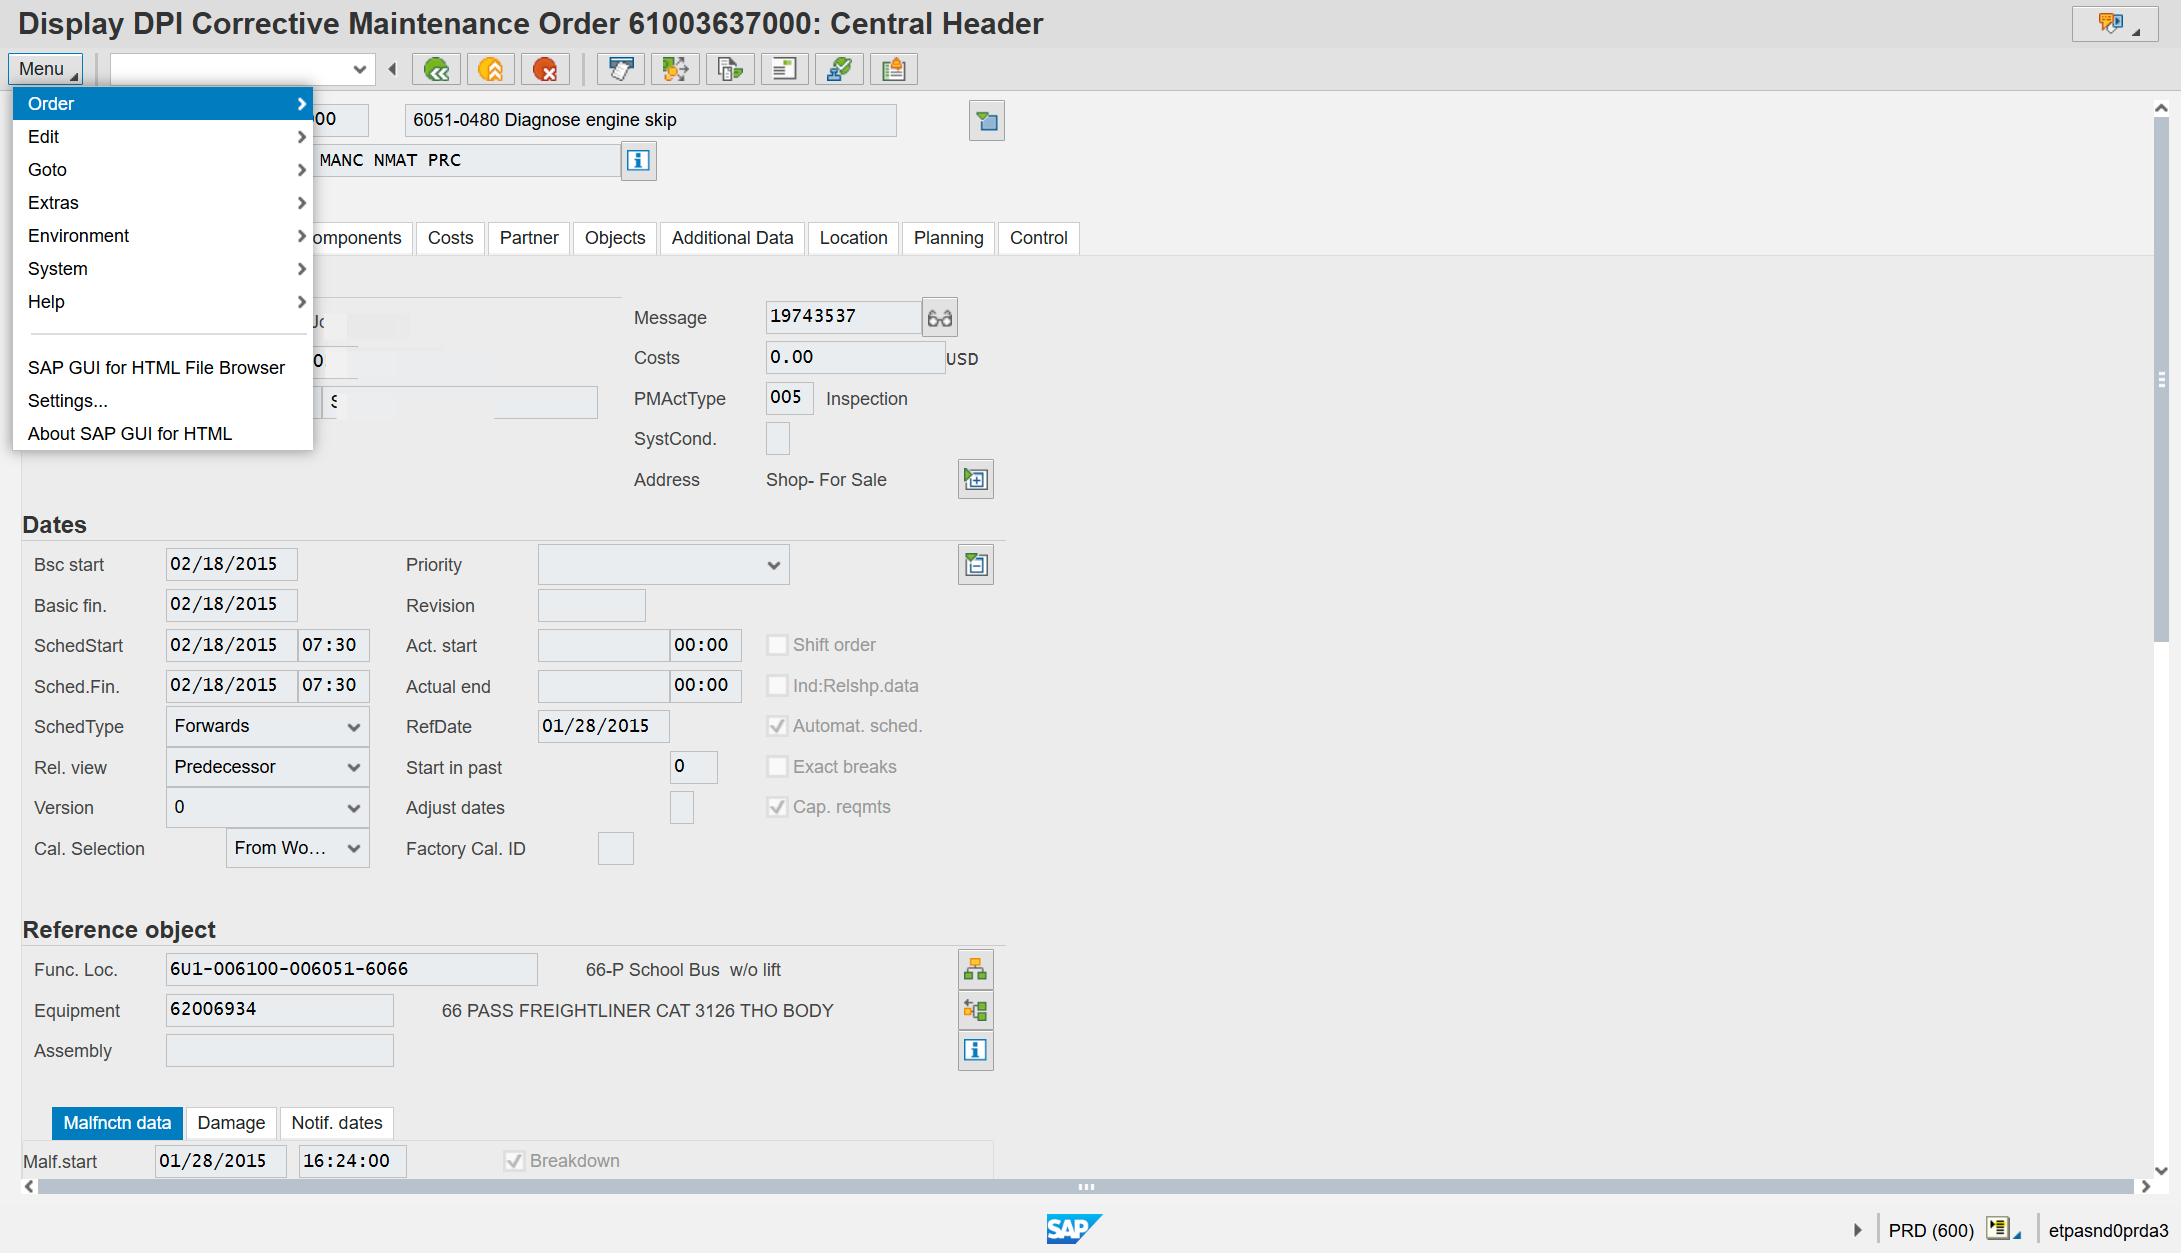Switch to the Costs tab
Image resolution: width=2181 pixels, height=1253 pixels.
(x=450, y=238)
